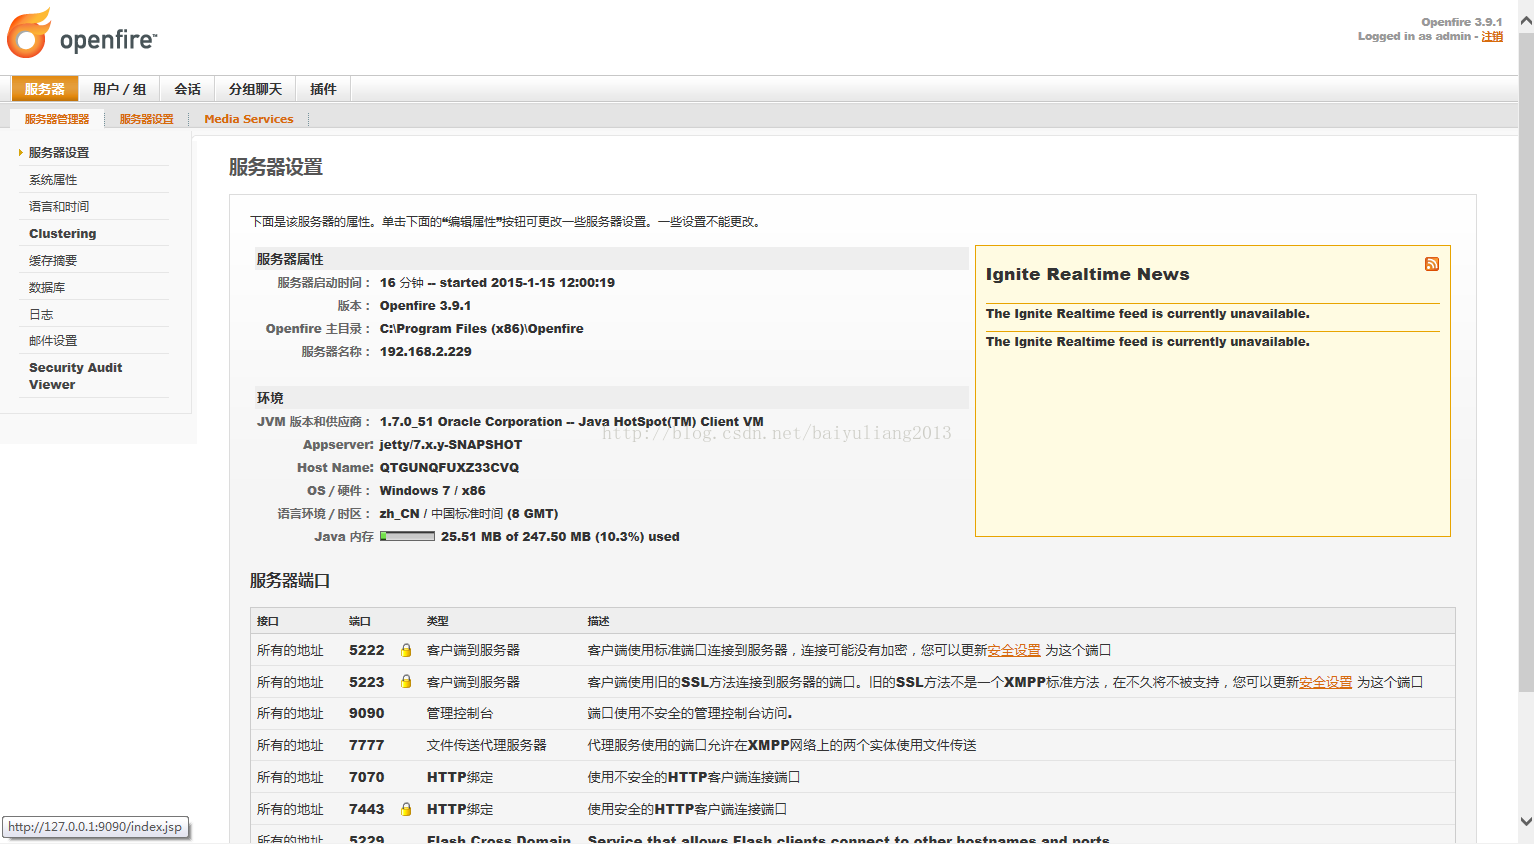The height and width of the screenshot is (844, 1534).
Task: Click Appserver value jetty/7.x.y-SNAPSHOT
Action: (x=450, y=444)
